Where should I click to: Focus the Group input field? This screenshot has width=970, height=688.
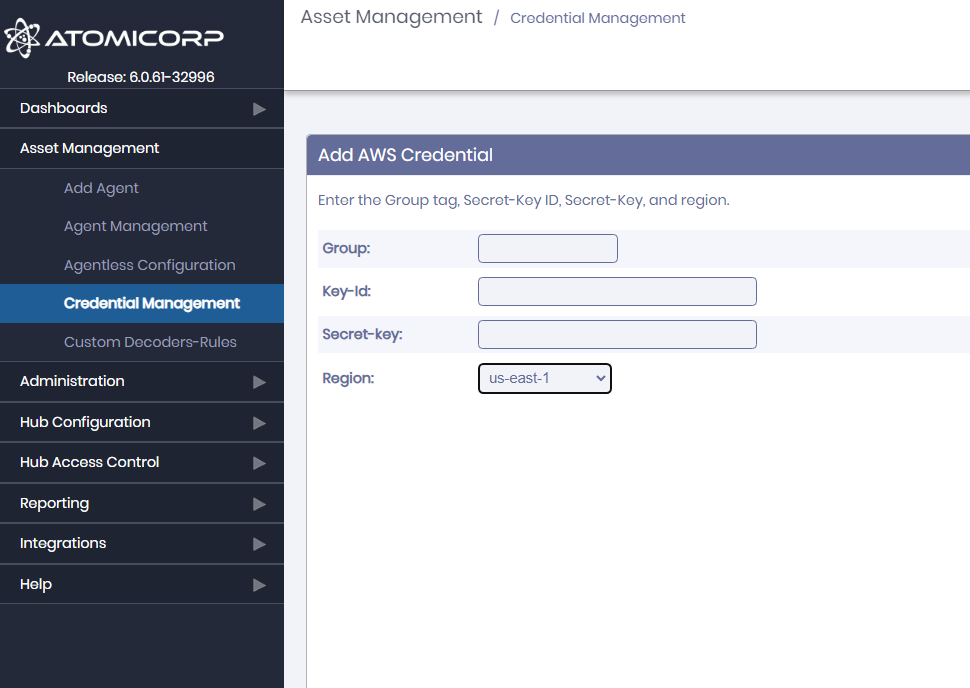547,248
